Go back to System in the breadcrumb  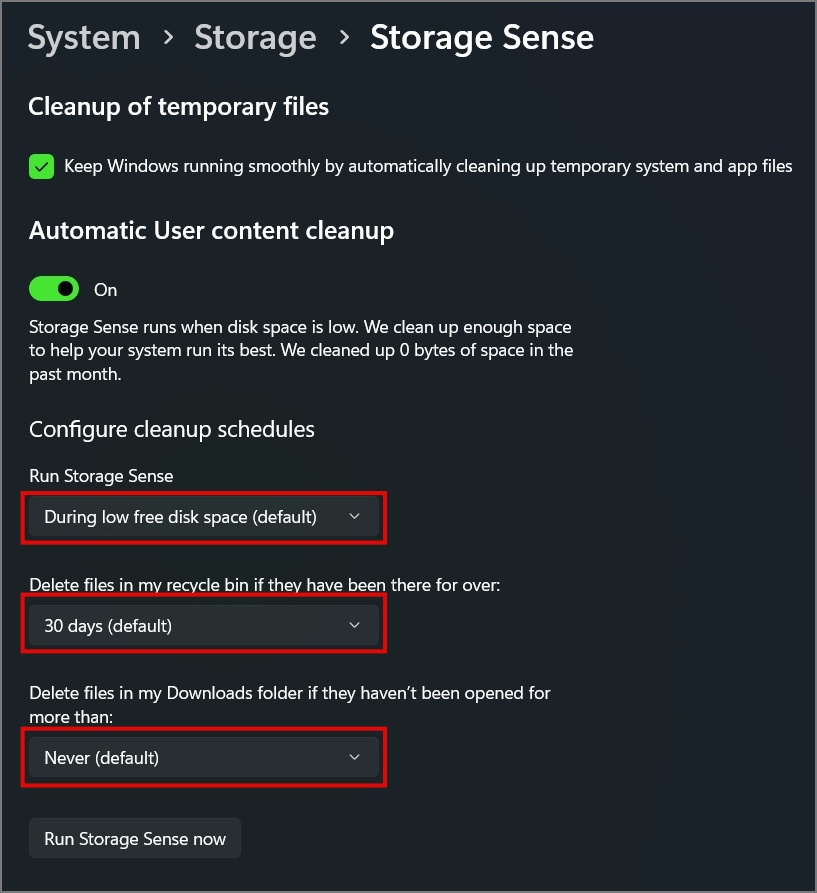82,38
